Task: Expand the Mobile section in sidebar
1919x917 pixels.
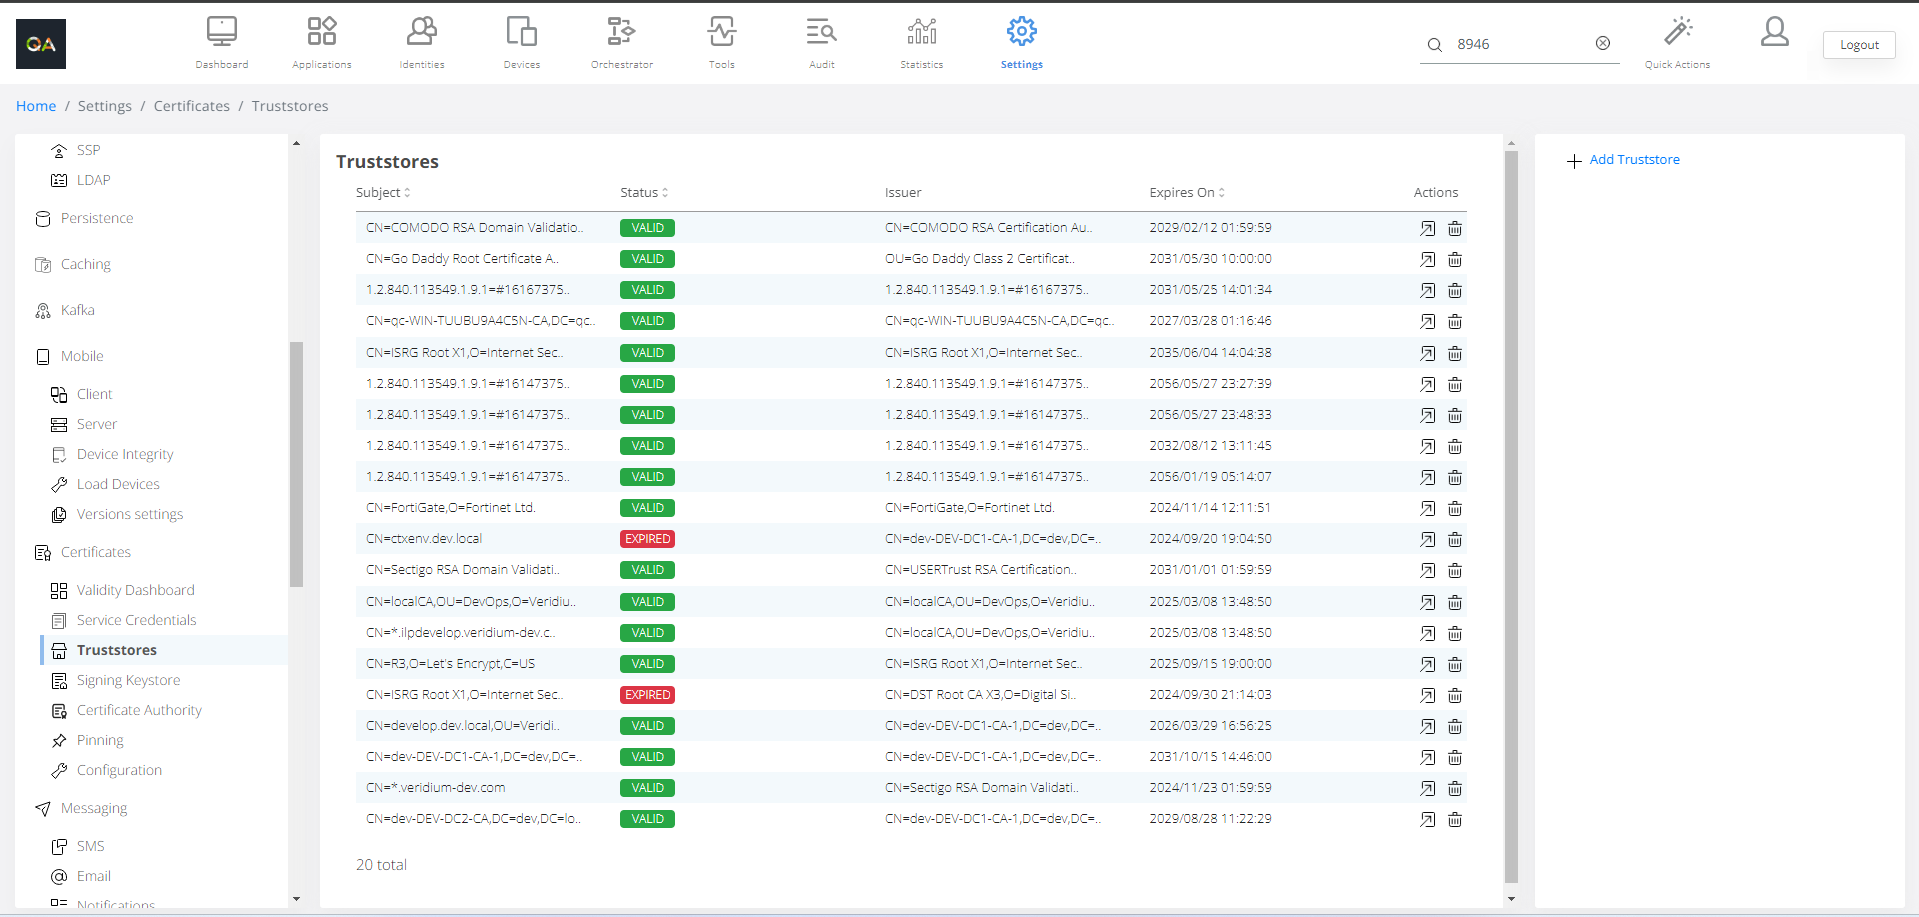Action: coord(82,357)
